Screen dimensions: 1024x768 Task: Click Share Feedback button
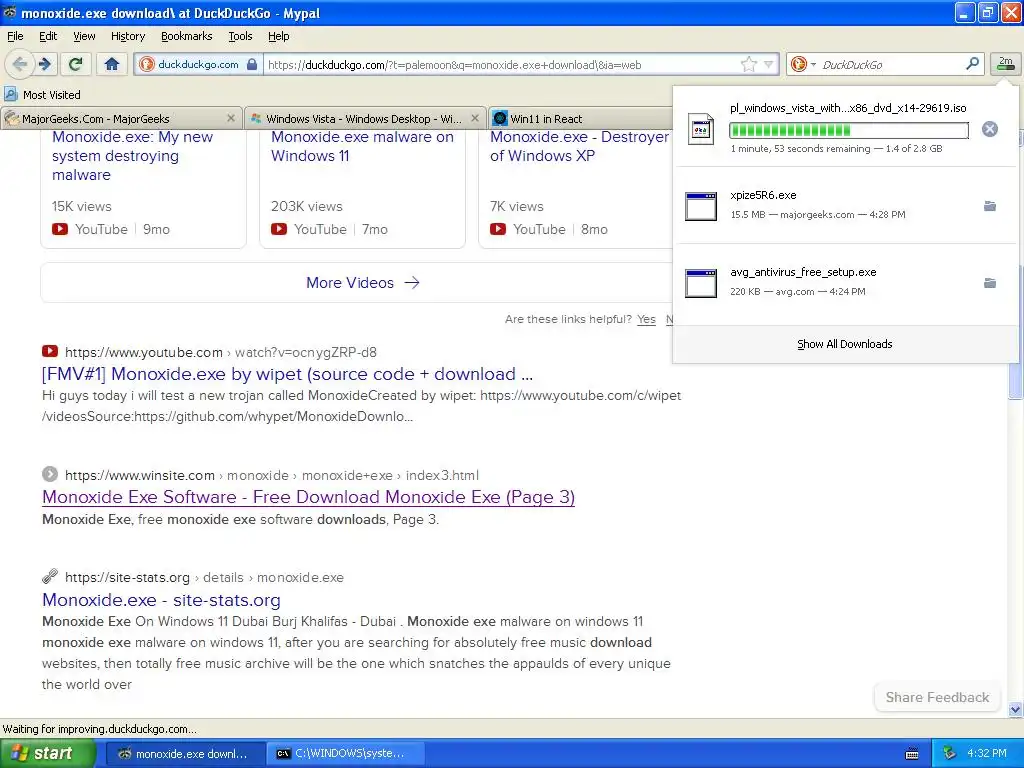pyautogui.click(x=937, y=697)
